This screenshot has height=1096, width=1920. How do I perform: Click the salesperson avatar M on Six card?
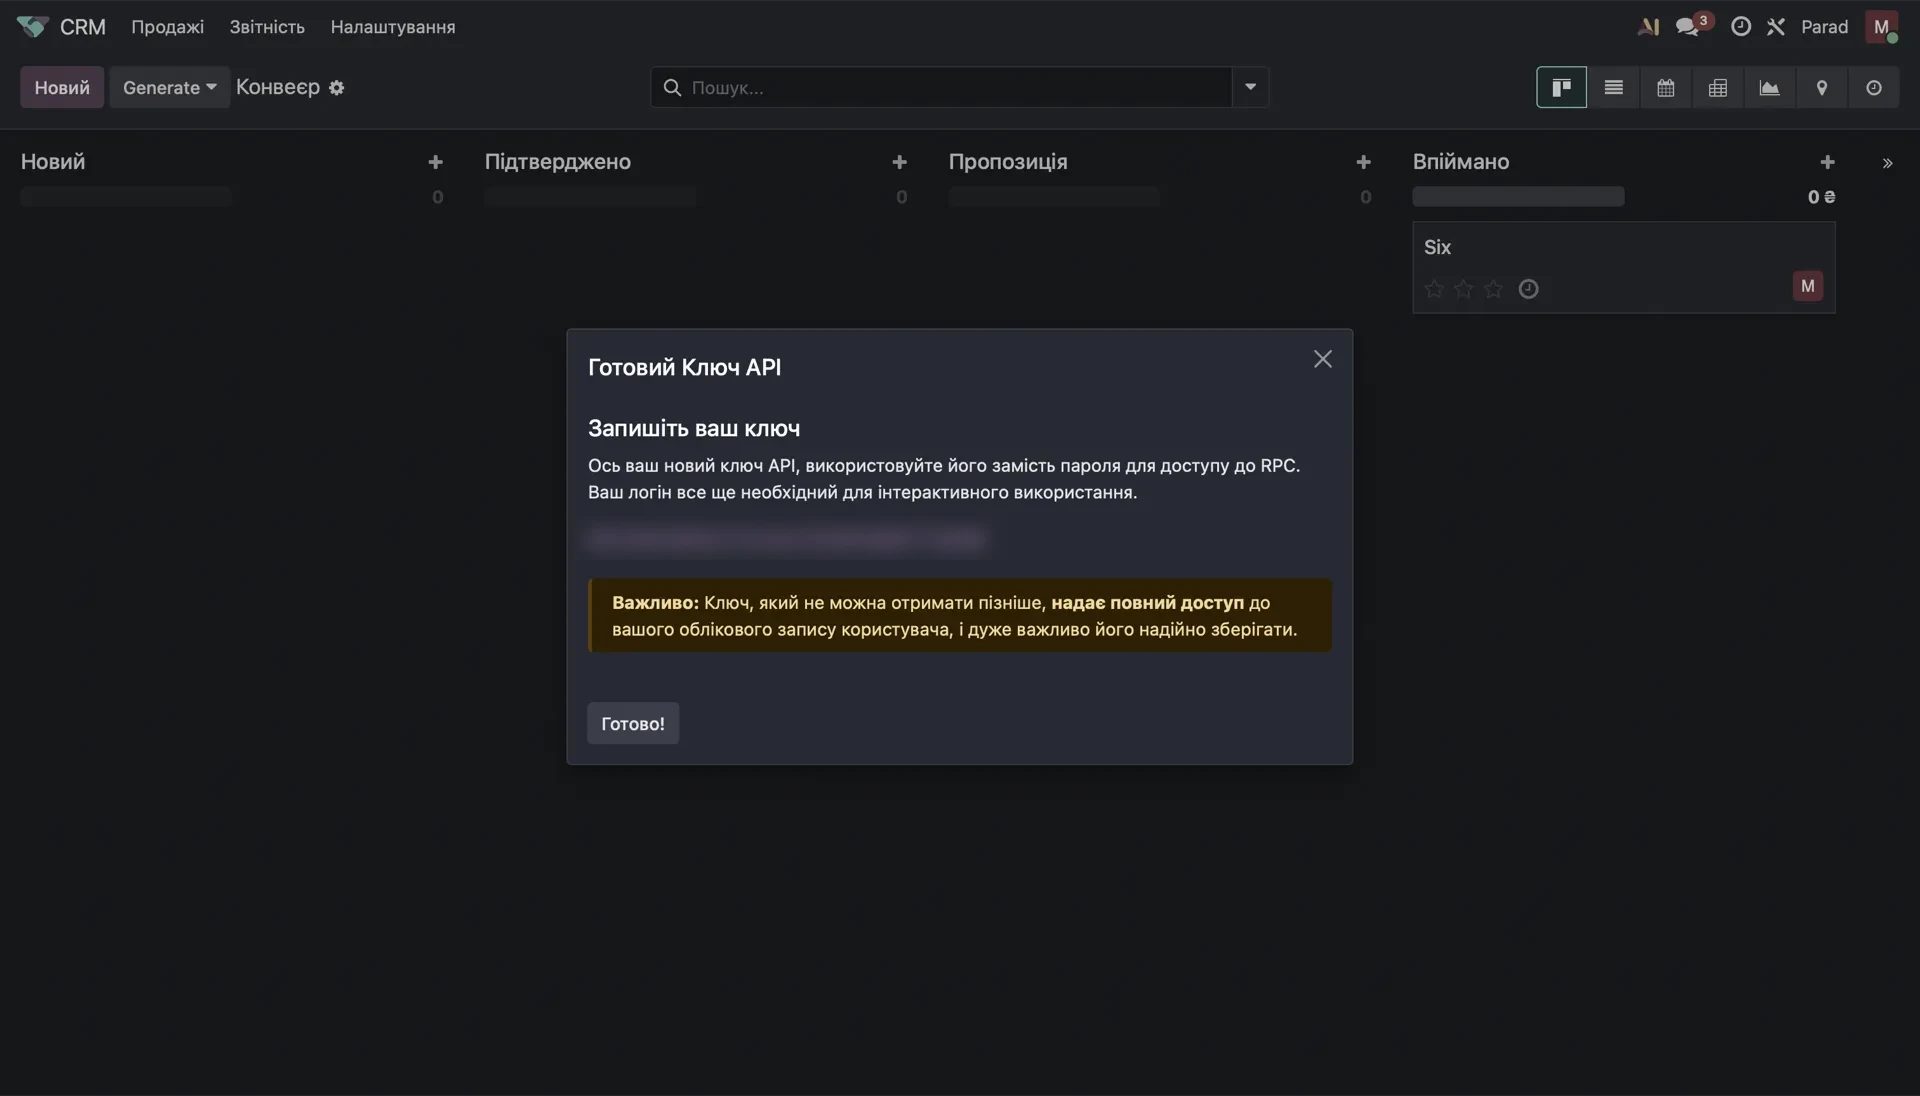tap(1807, 286)
